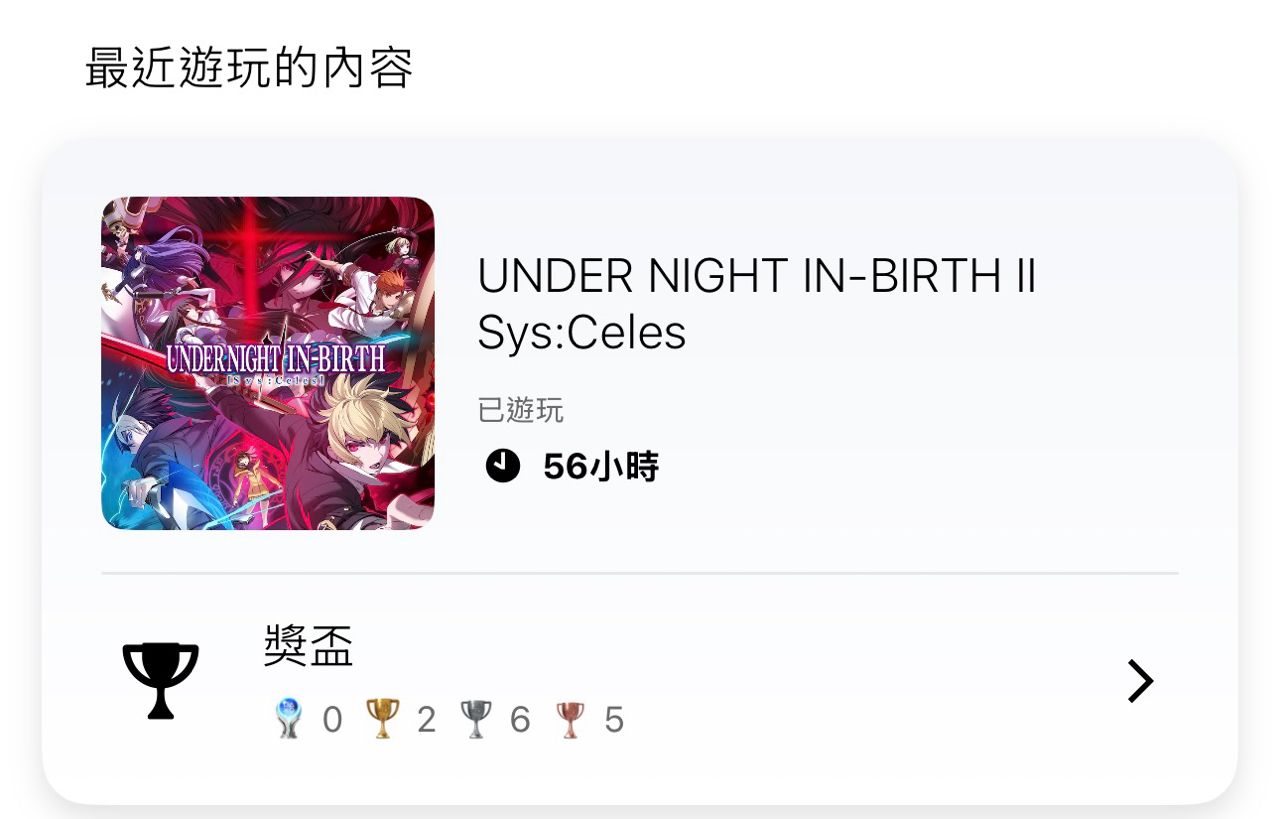Click the silver trophy icon
Screen dimensions: 1280x819
476,719
